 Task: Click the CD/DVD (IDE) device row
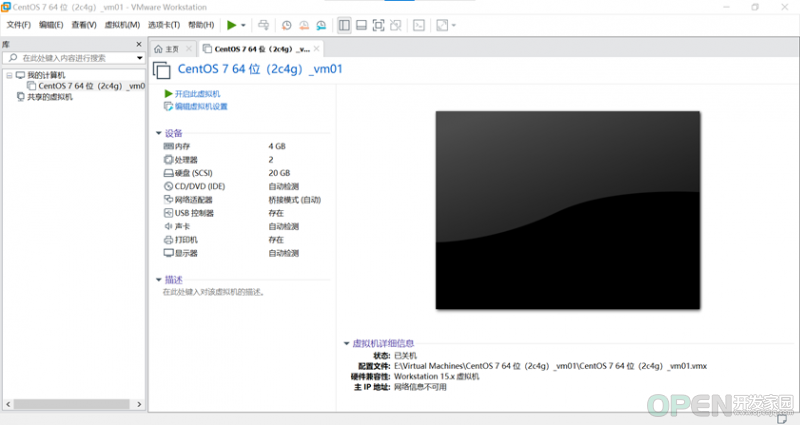point(246,186)
